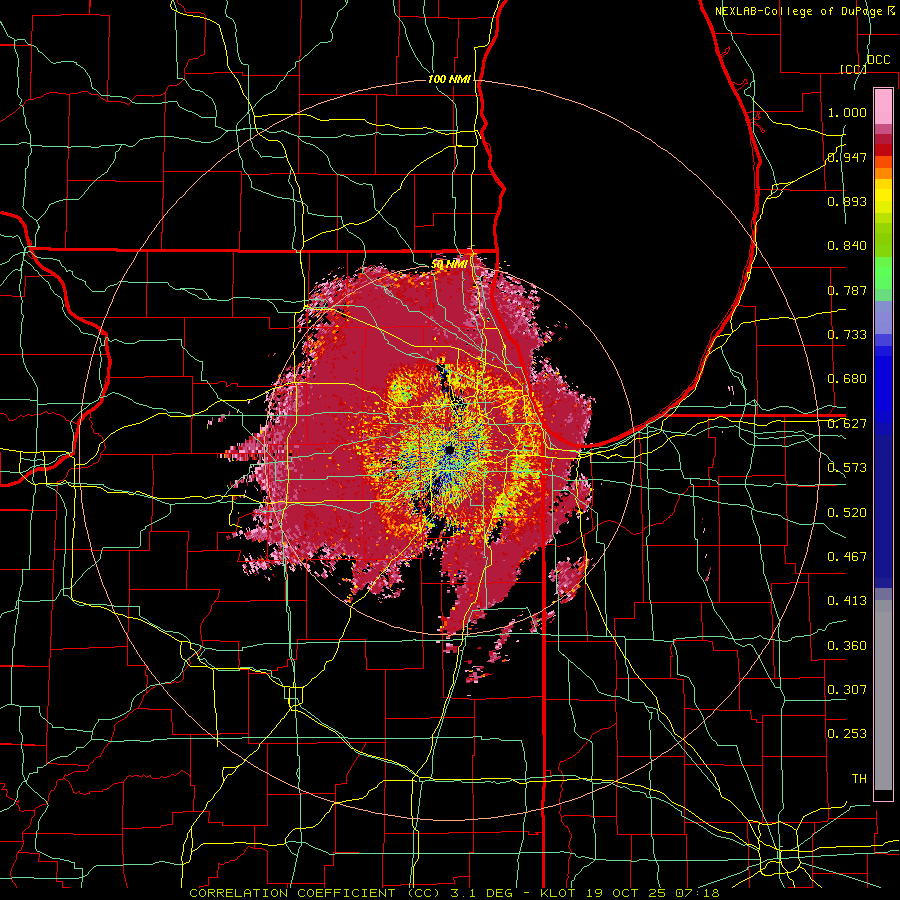Screen dimensions: 900x900
Task: Pick the lavender swatch on the color bar
Action: [883, 317]
